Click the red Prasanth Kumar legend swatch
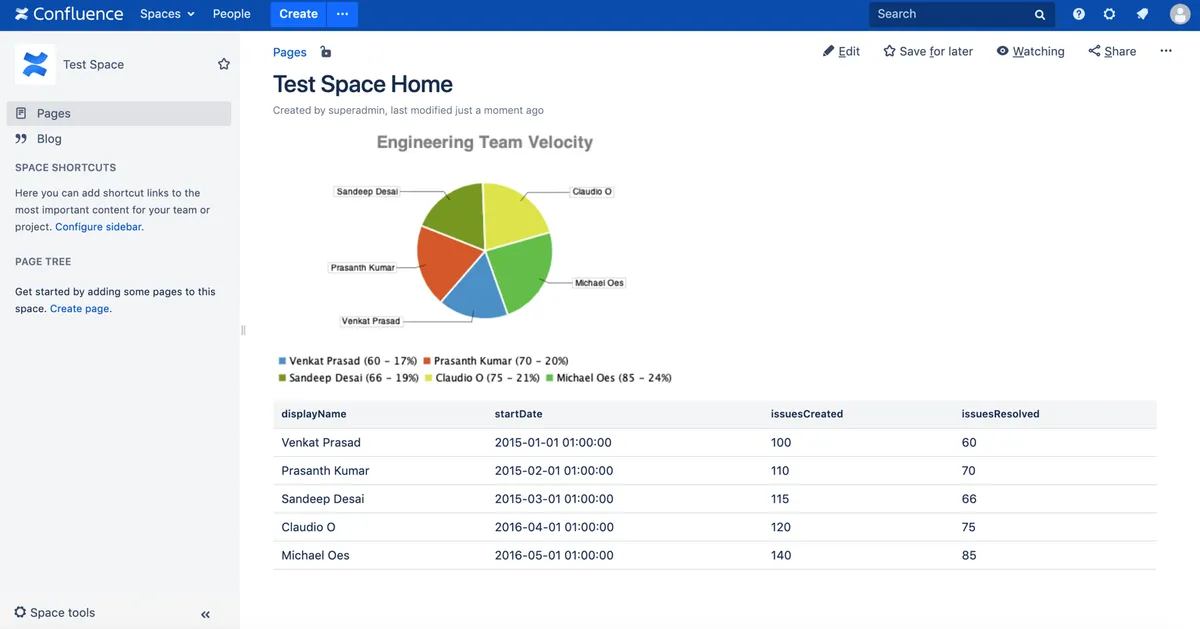This screenshot has height=629, width=1200. (x=427, y=361)
